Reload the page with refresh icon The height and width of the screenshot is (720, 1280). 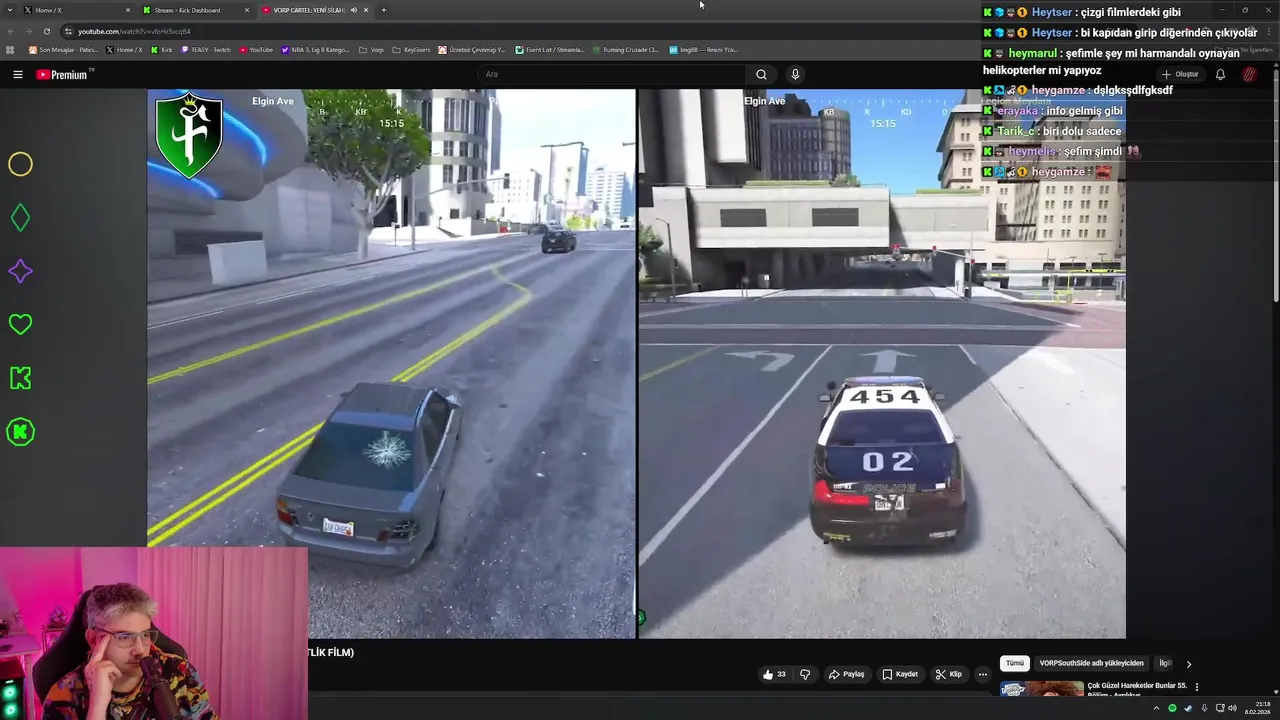tap(46, 31)
